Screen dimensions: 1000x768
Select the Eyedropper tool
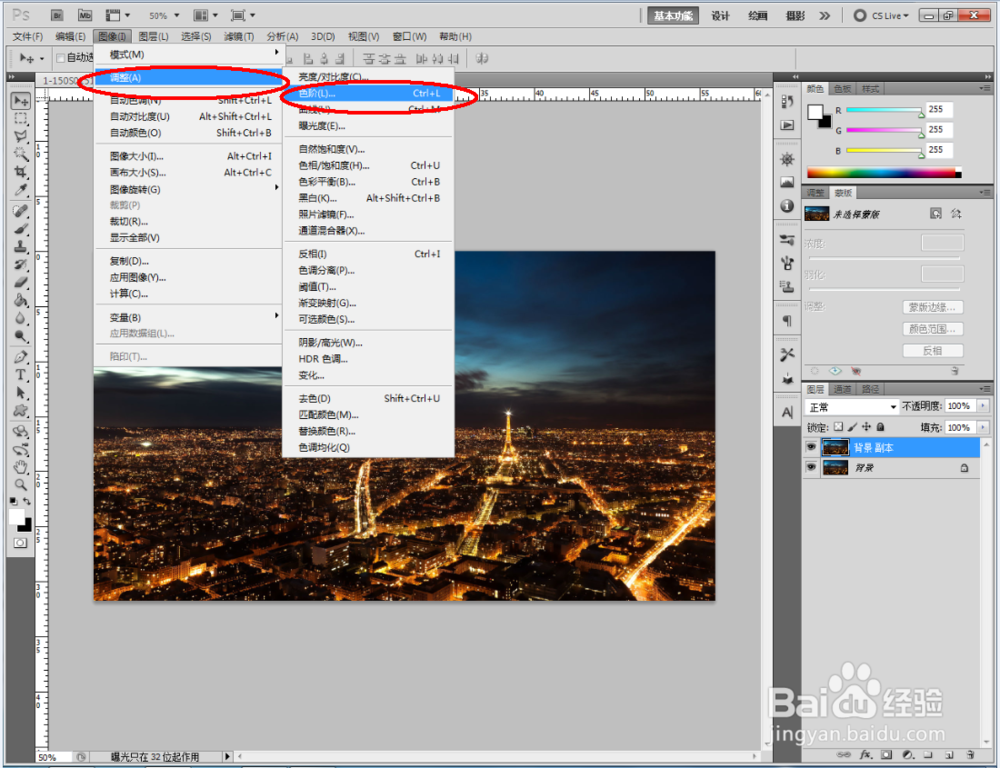(x=20, y=190)
